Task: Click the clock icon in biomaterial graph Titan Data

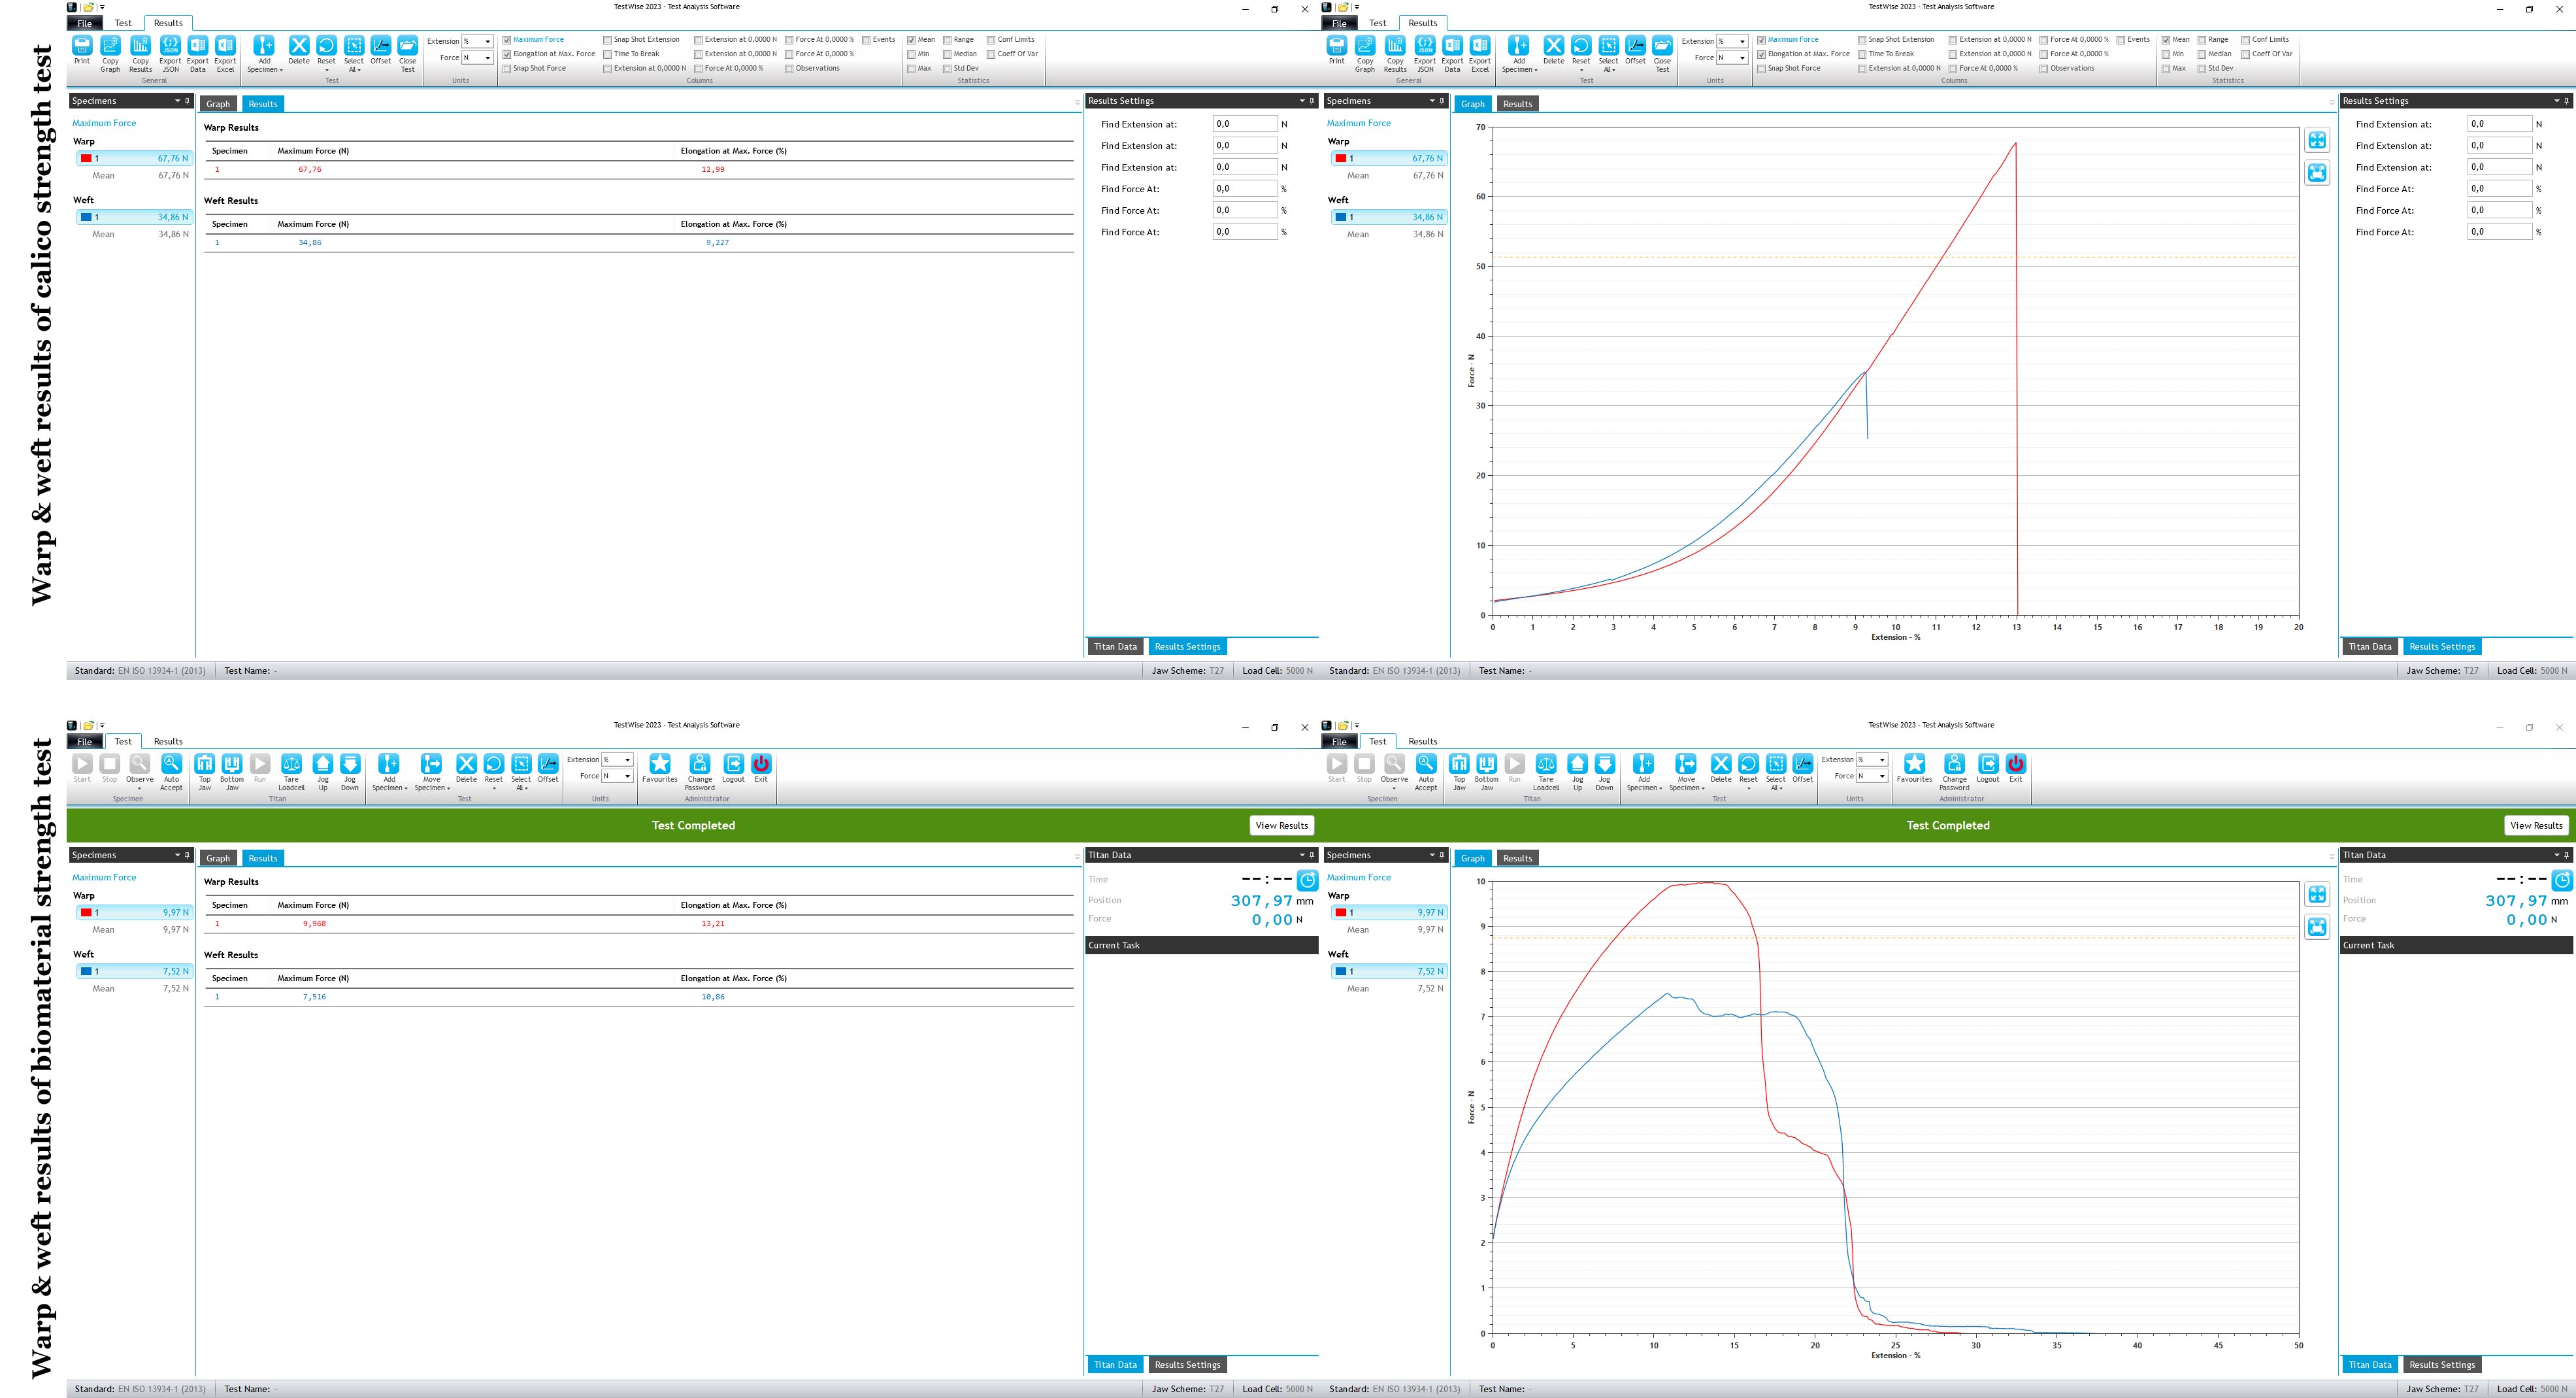Action: [2562, 880]
